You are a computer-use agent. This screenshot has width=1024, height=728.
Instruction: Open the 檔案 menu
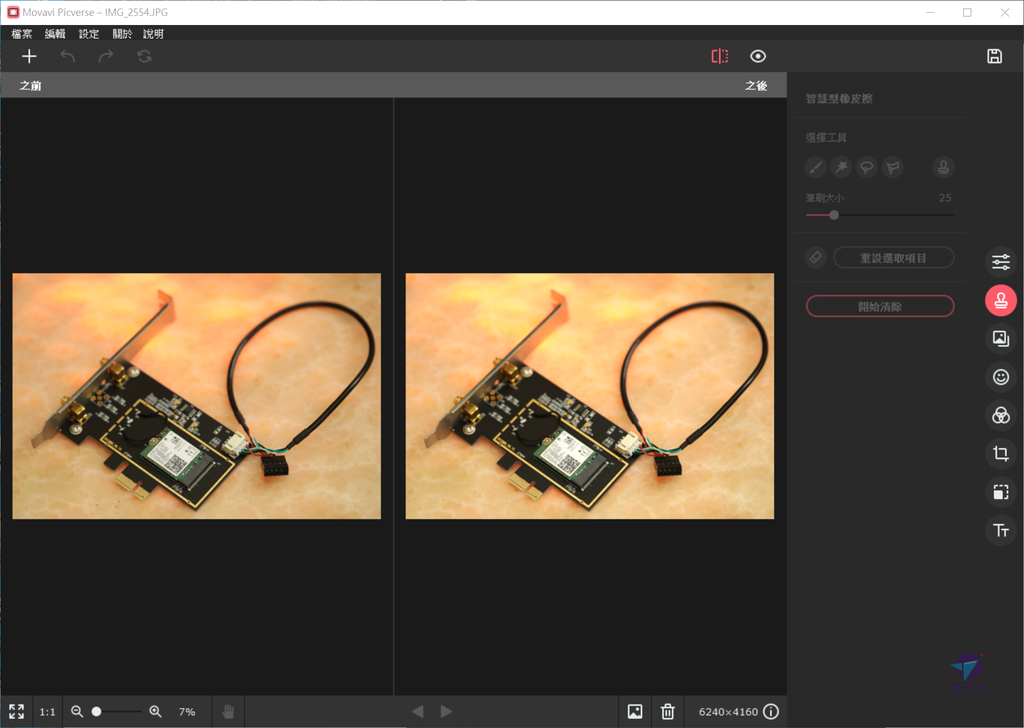point(22,34)
